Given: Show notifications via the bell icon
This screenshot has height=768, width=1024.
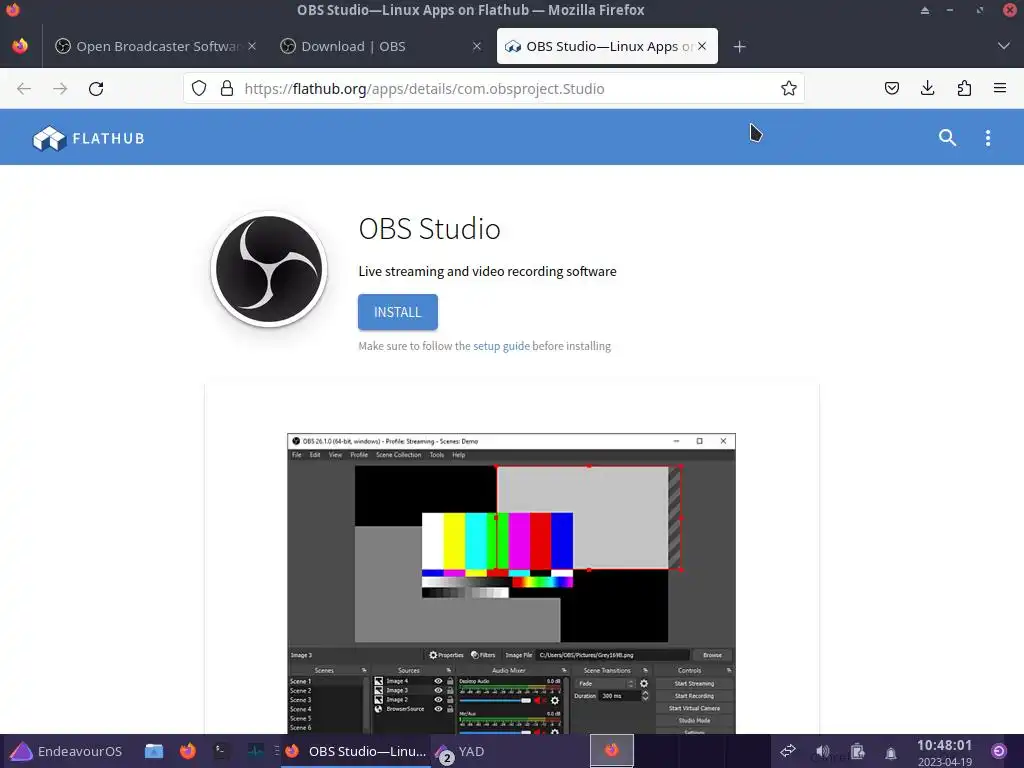Looking at the screenshot, I should tap(891, 753).
